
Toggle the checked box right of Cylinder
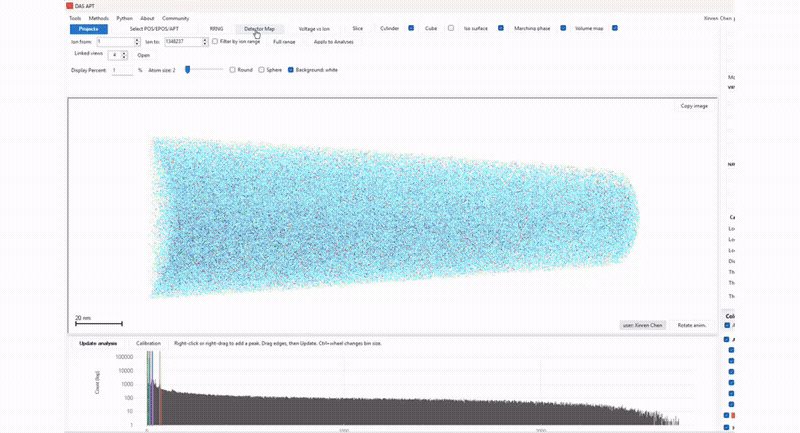pyautogui.click(x=411, y=28)
